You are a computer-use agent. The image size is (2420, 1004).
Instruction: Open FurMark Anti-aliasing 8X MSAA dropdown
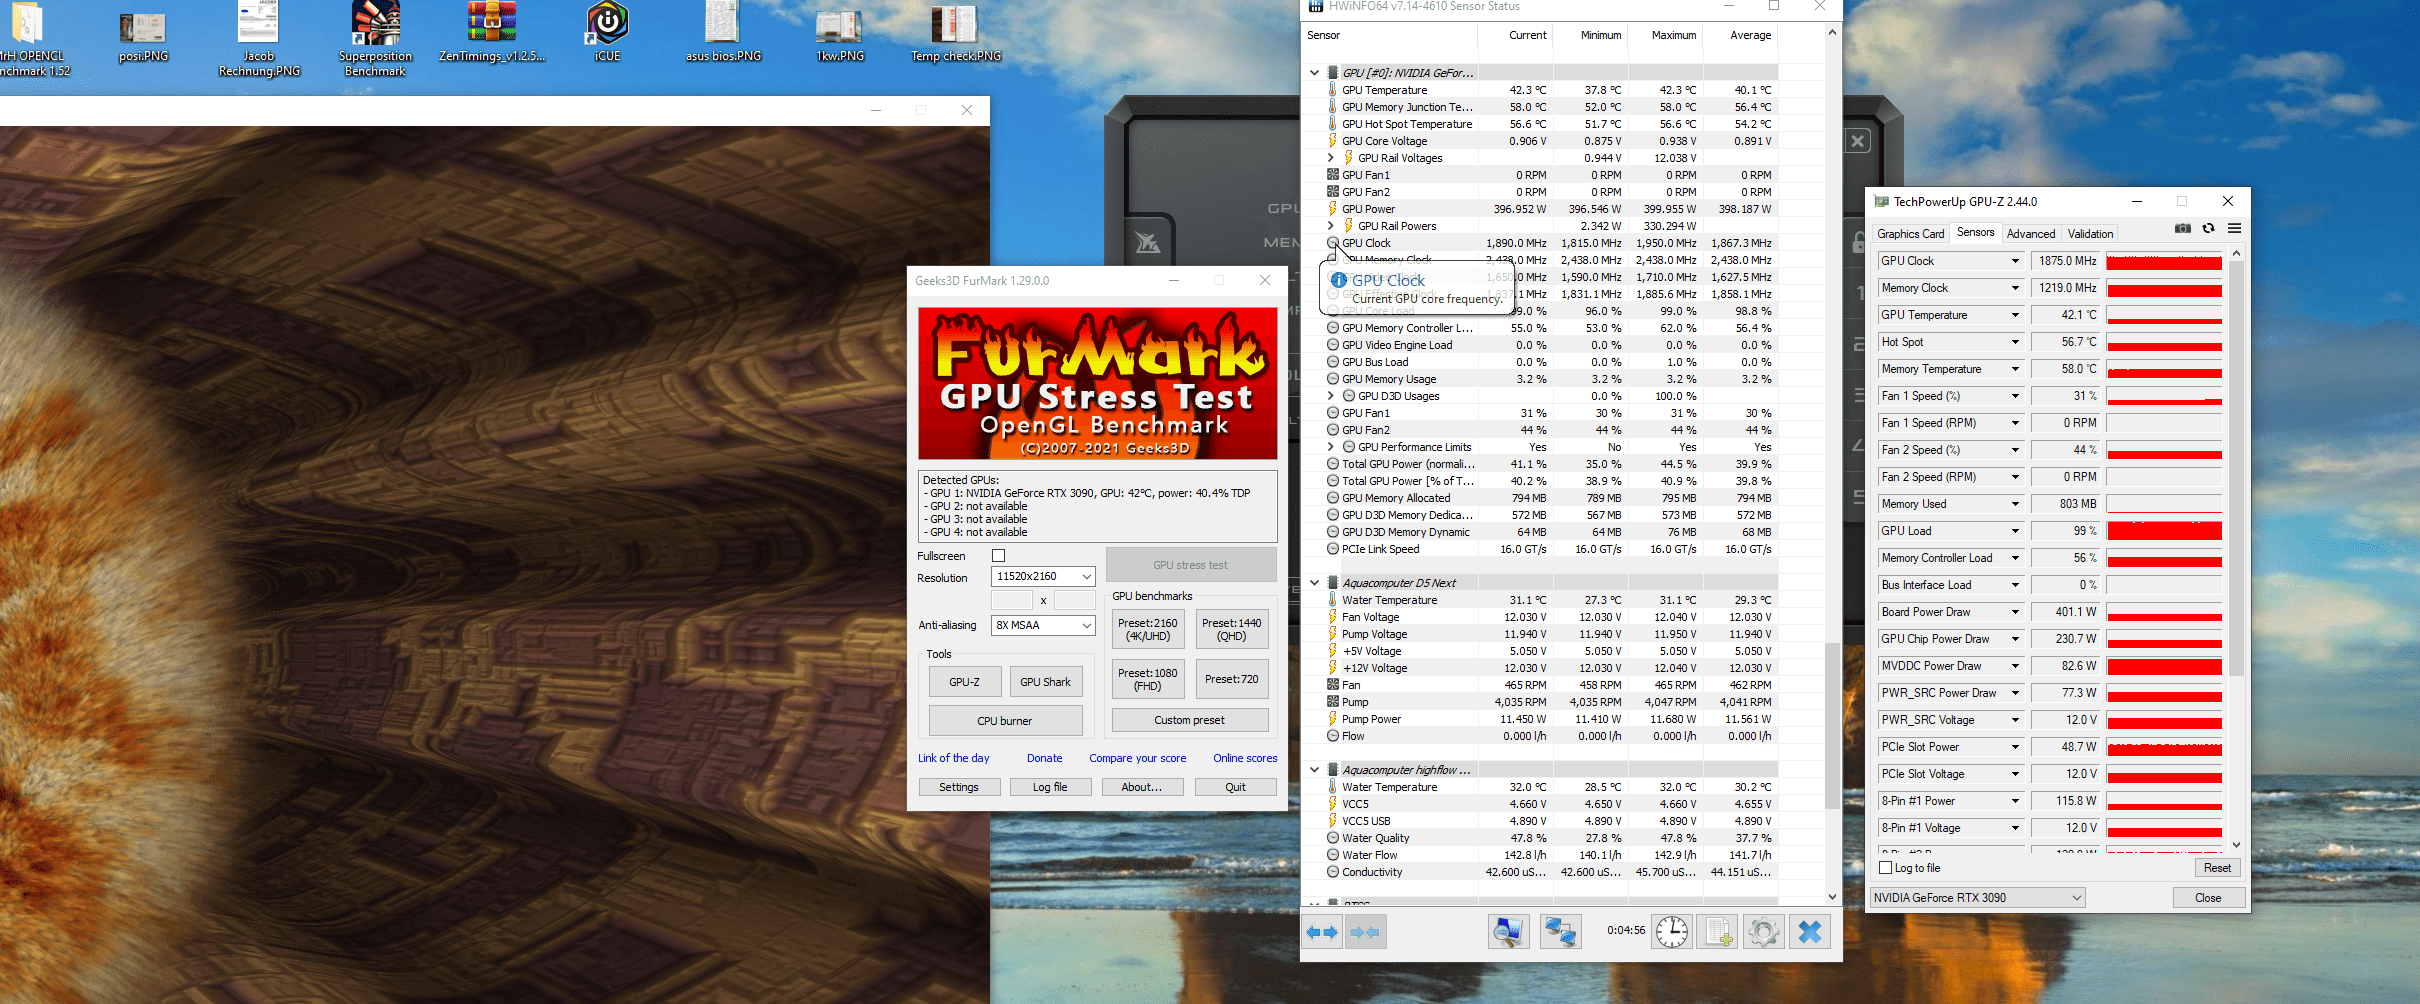(x=1043, y=625)
